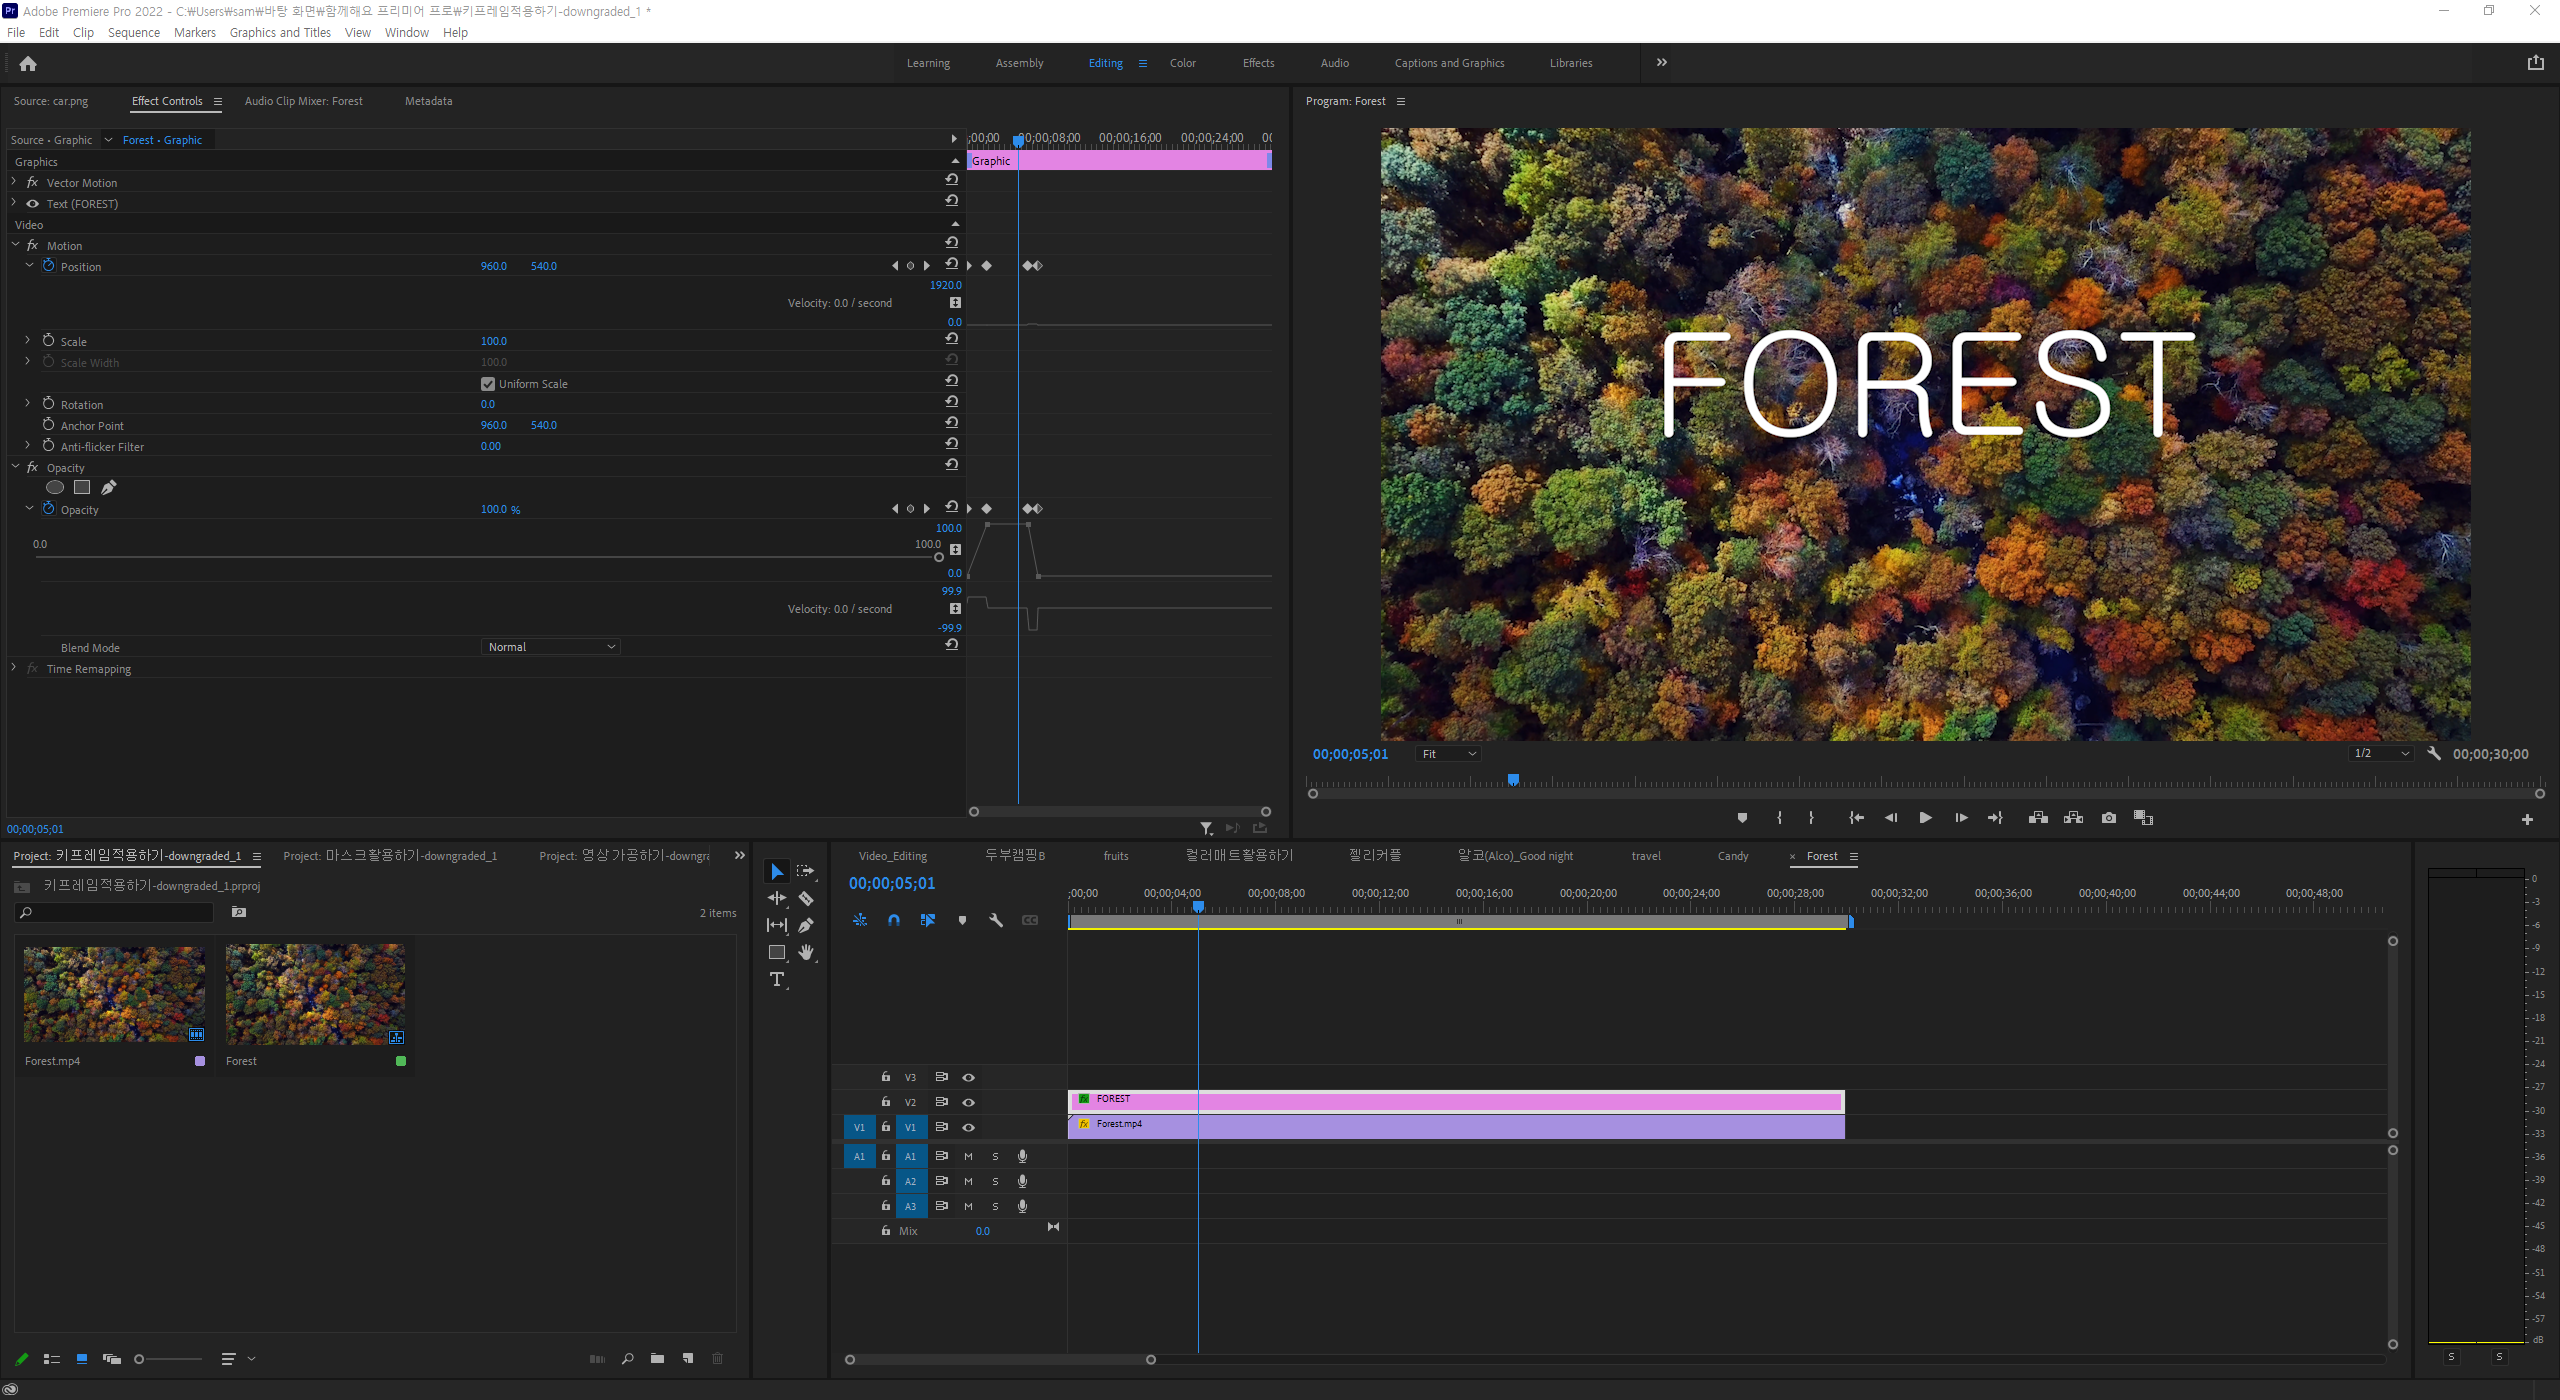Select the Forest.mp4 thumbnail in Project

(114, 994)
